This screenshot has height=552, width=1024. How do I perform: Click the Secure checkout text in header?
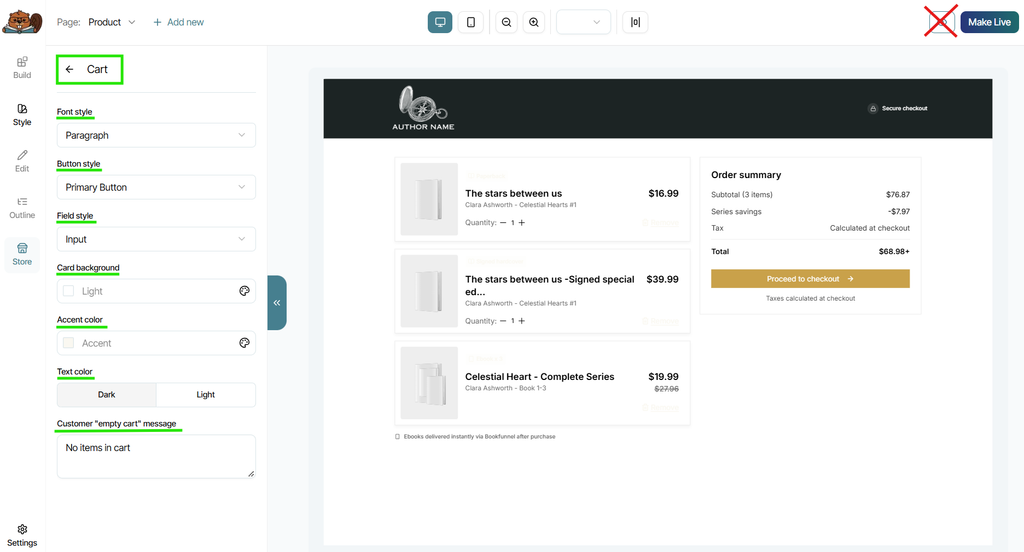[x=904, y=108]
